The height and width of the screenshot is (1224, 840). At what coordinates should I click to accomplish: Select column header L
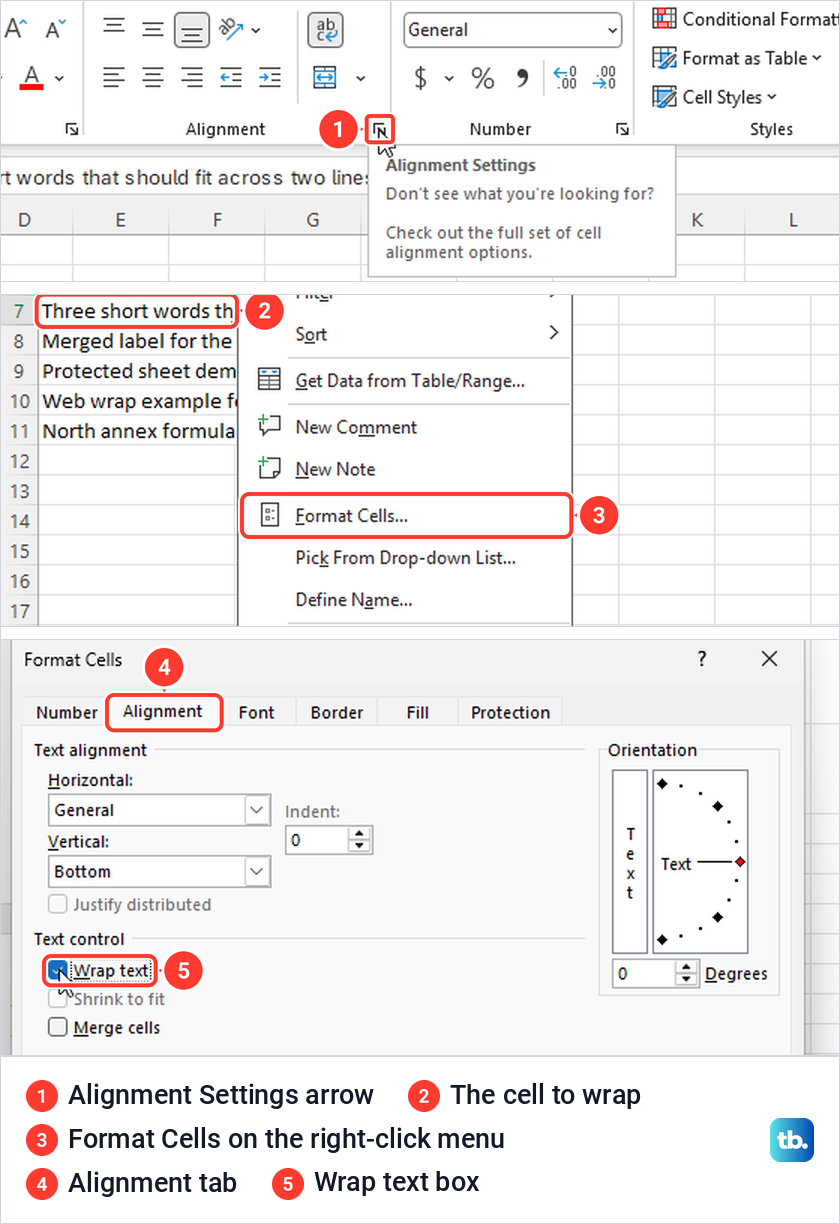point(792,219)
